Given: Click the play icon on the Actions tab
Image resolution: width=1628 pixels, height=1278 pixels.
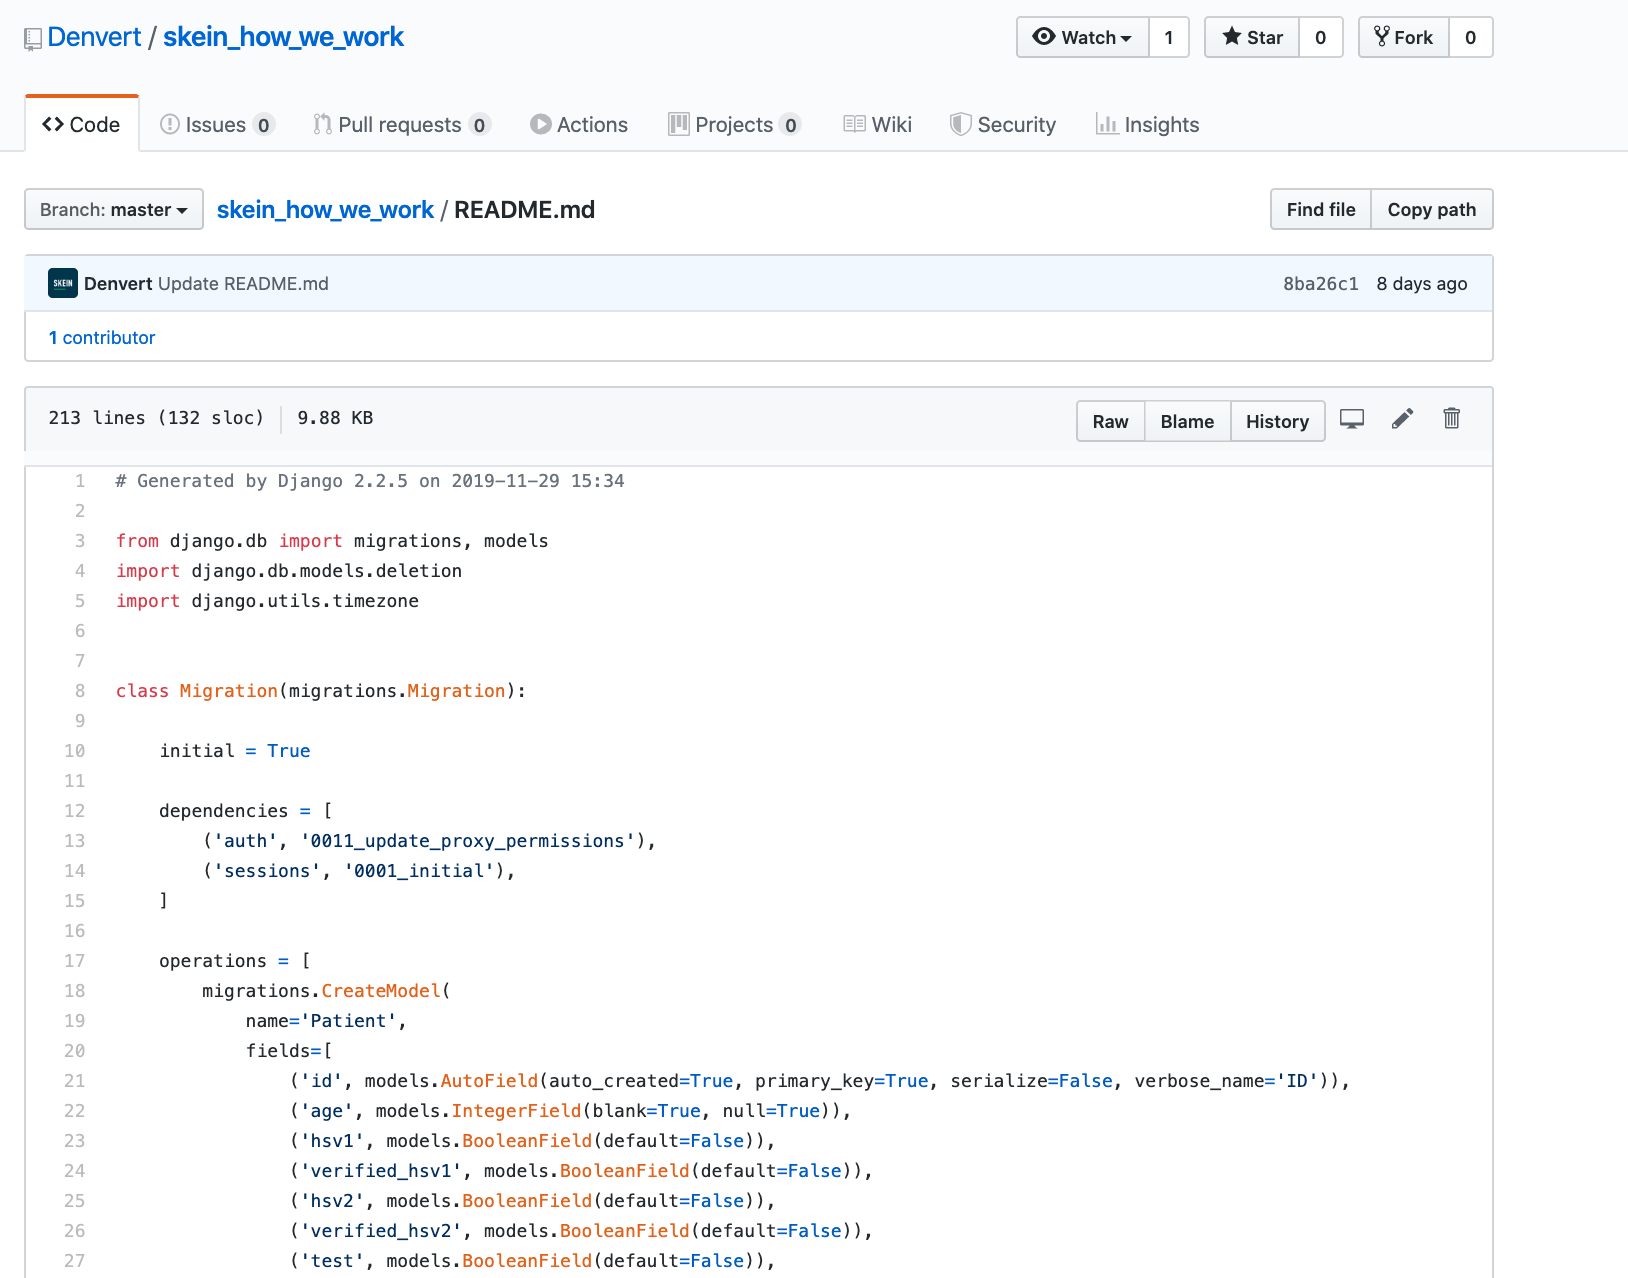Looking at the screenshot, I should (x=541, y=124).
